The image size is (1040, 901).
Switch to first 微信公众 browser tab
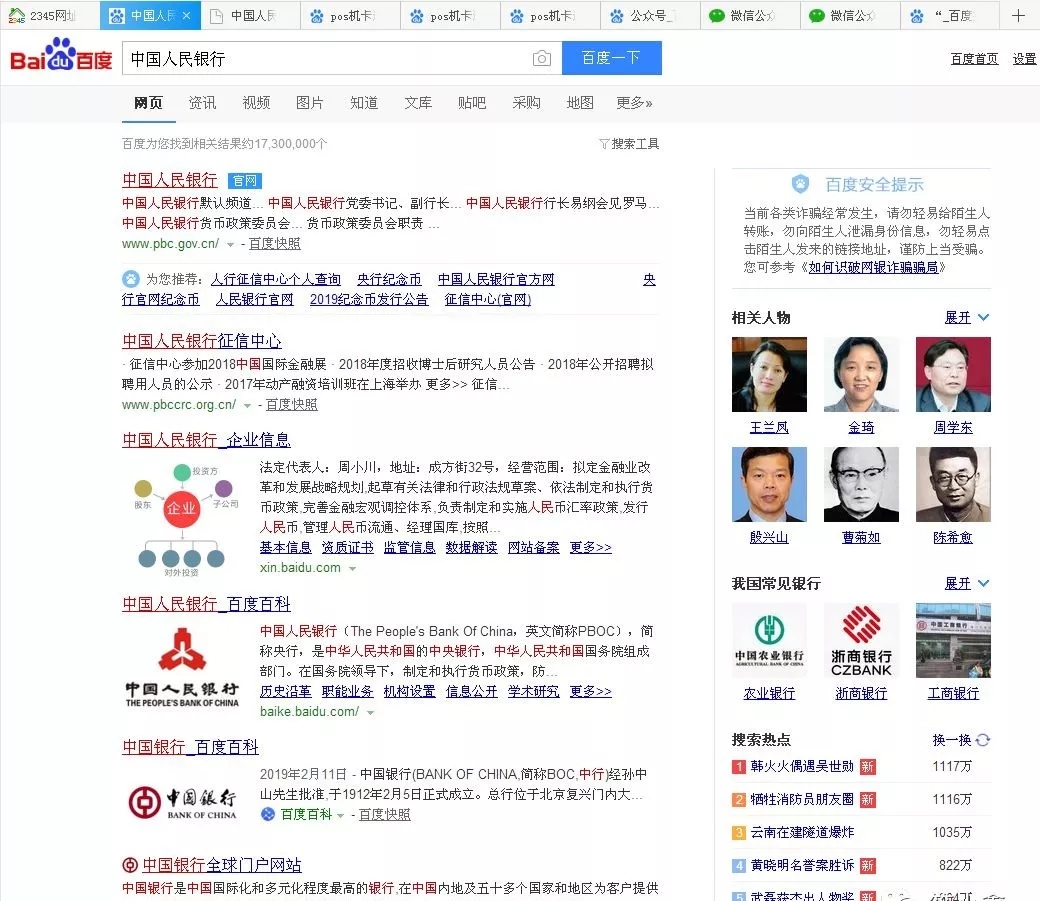tap(750, 15)
